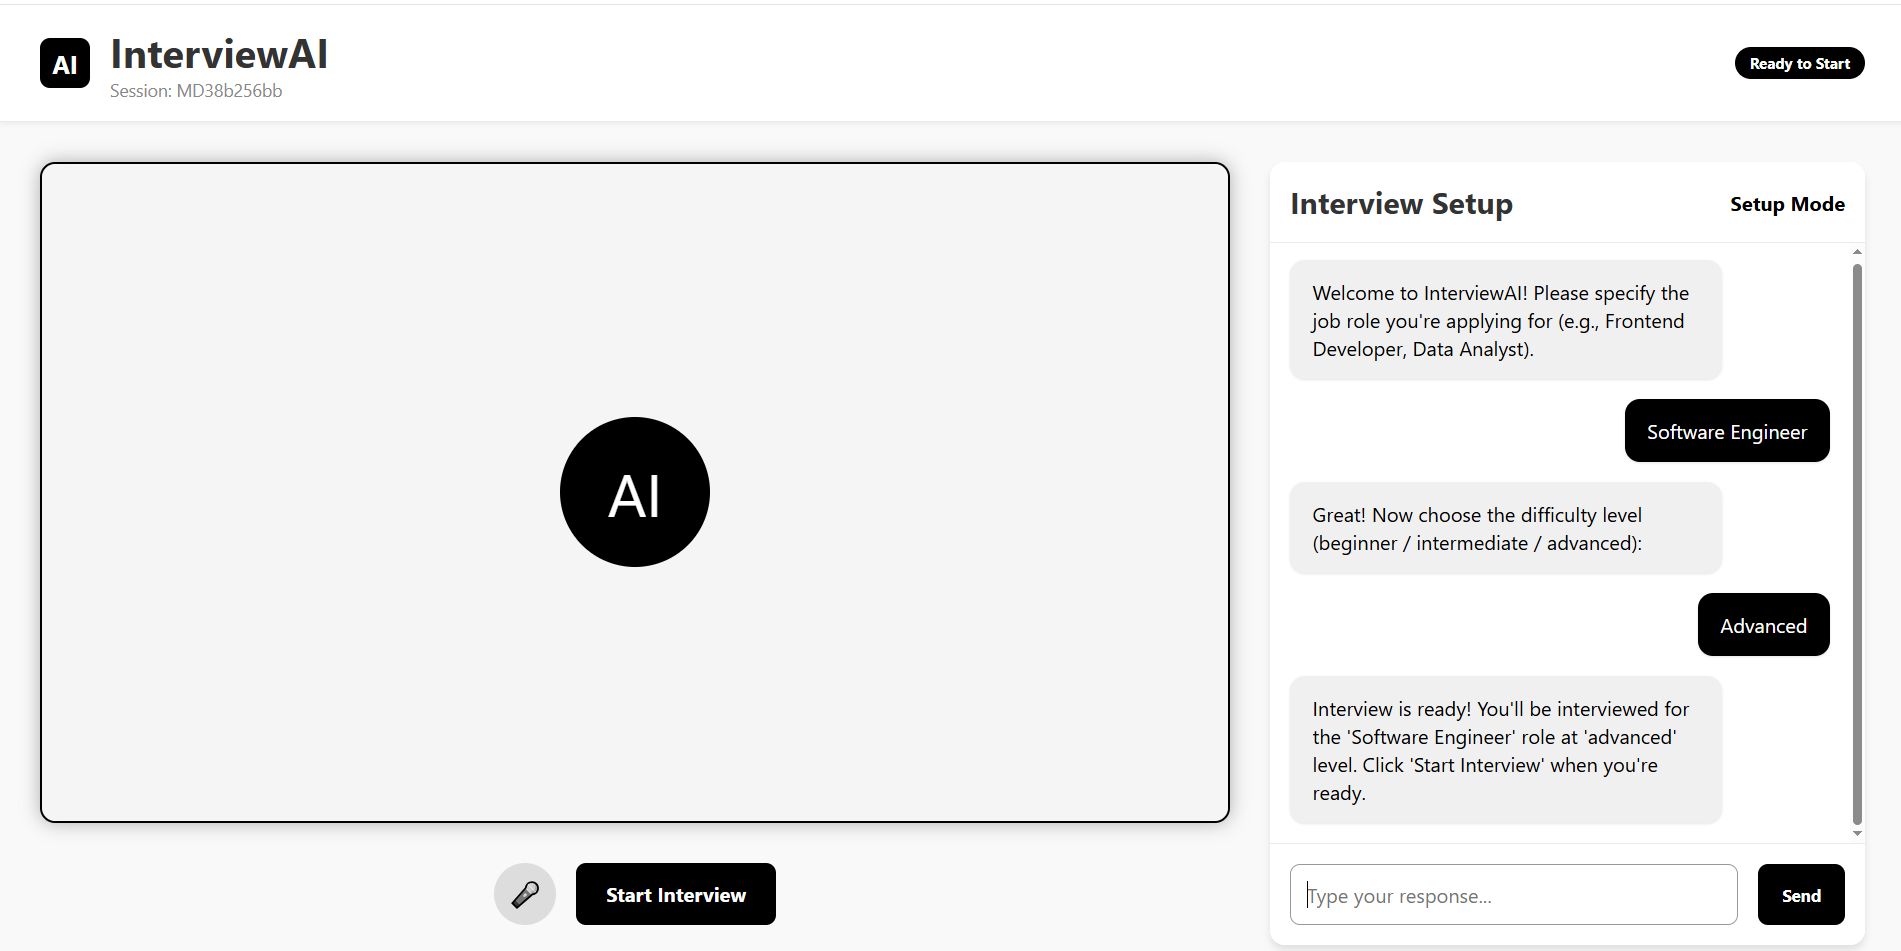The height and width of the screenshot is (951, 1901).
Task: Click the chat scrollbar thumb
Action: coord(1857,544)
